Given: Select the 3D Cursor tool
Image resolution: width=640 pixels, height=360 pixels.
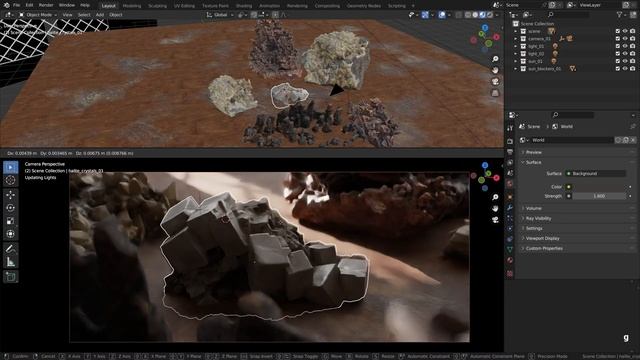Looking at the screenshot, I should pyautogui.click(x=11, y=180).
